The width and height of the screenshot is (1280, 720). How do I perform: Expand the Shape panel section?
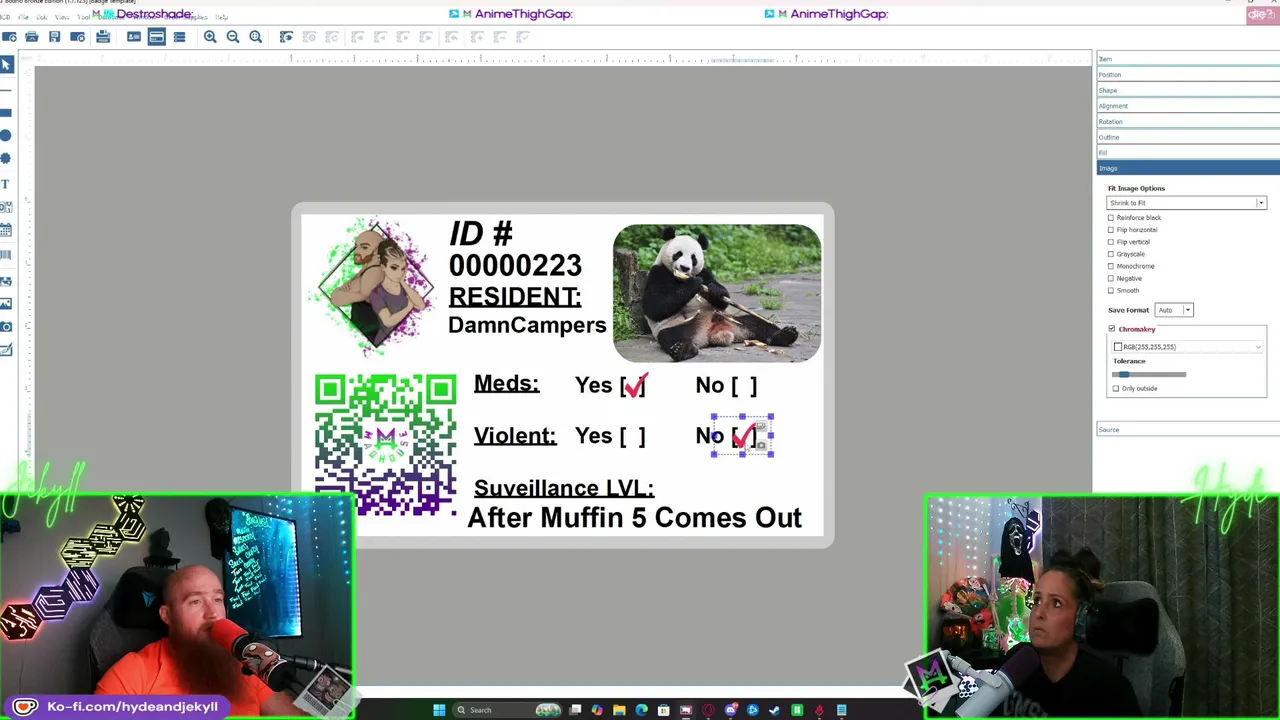pos(1188,90)
